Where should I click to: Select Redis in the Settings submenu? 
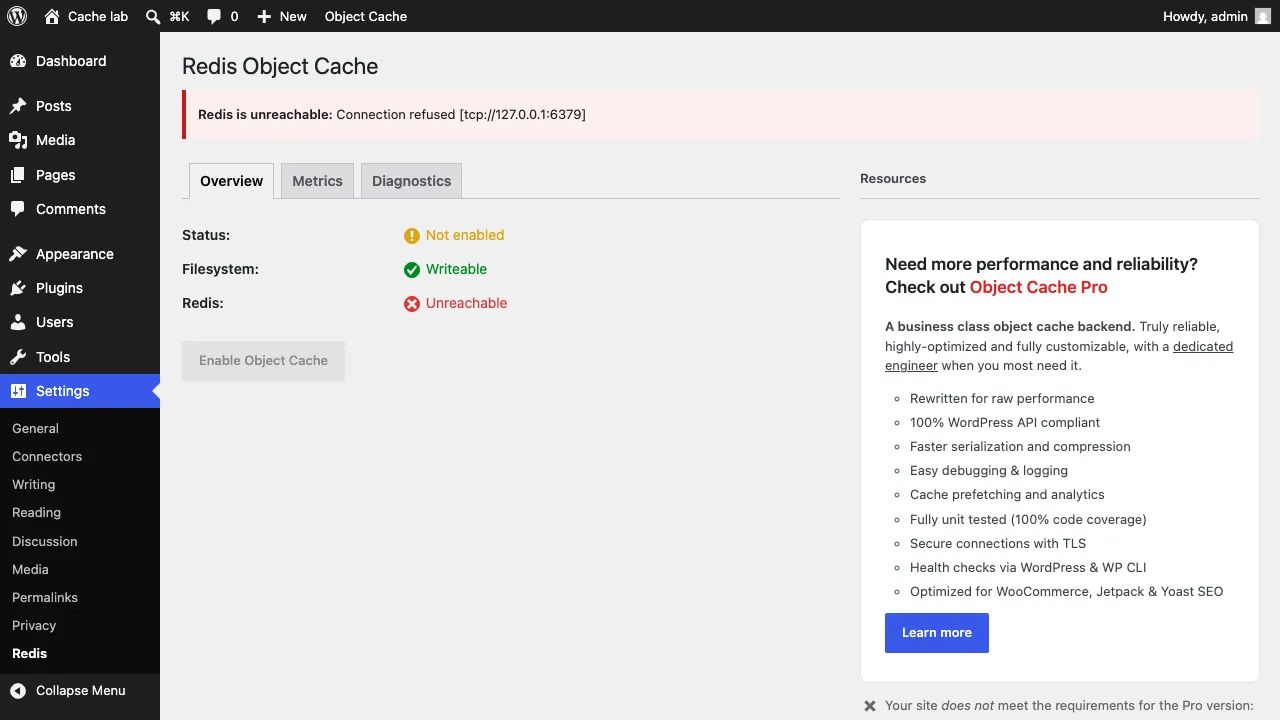[x=29, y=653]
